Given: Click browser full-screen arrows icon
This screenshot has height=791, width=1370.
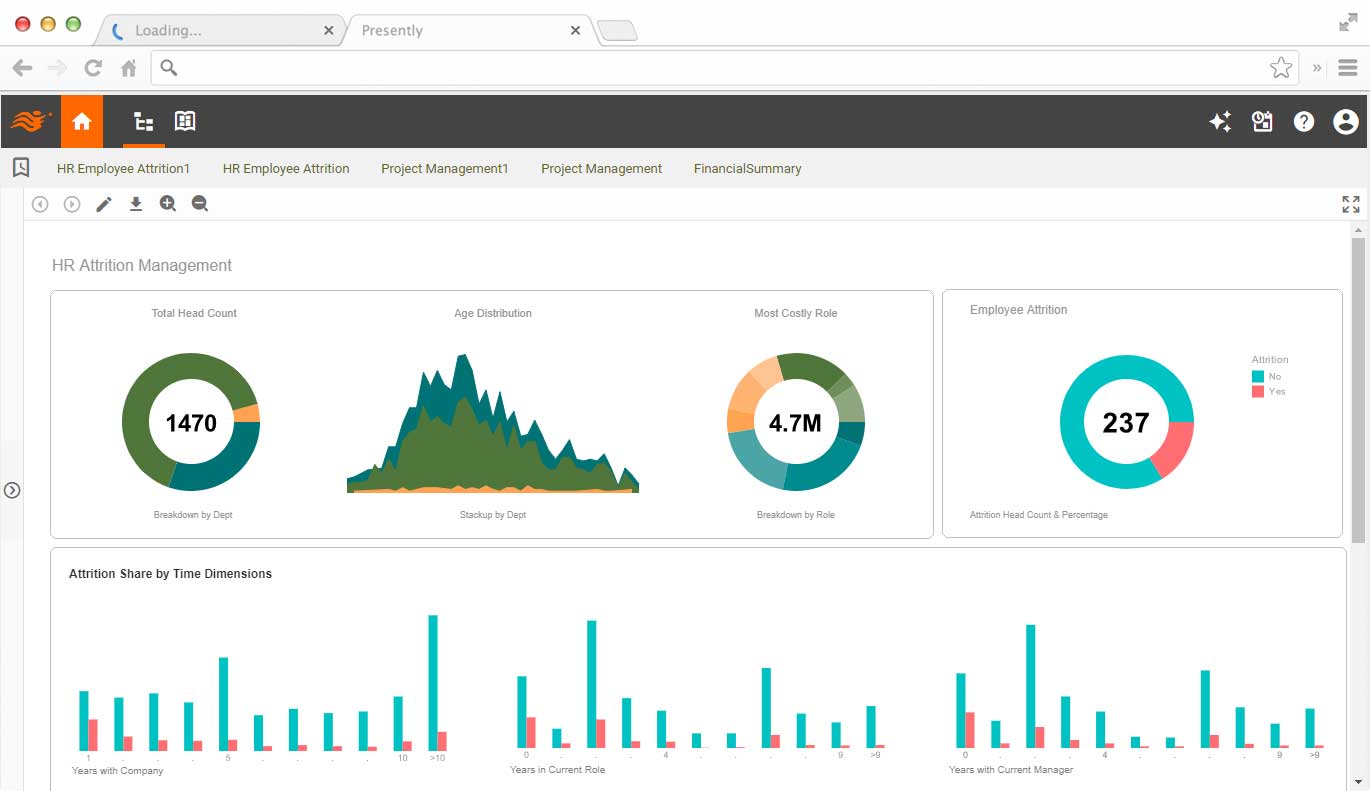Looking at the screenshot, I should tap(1348, 22).
